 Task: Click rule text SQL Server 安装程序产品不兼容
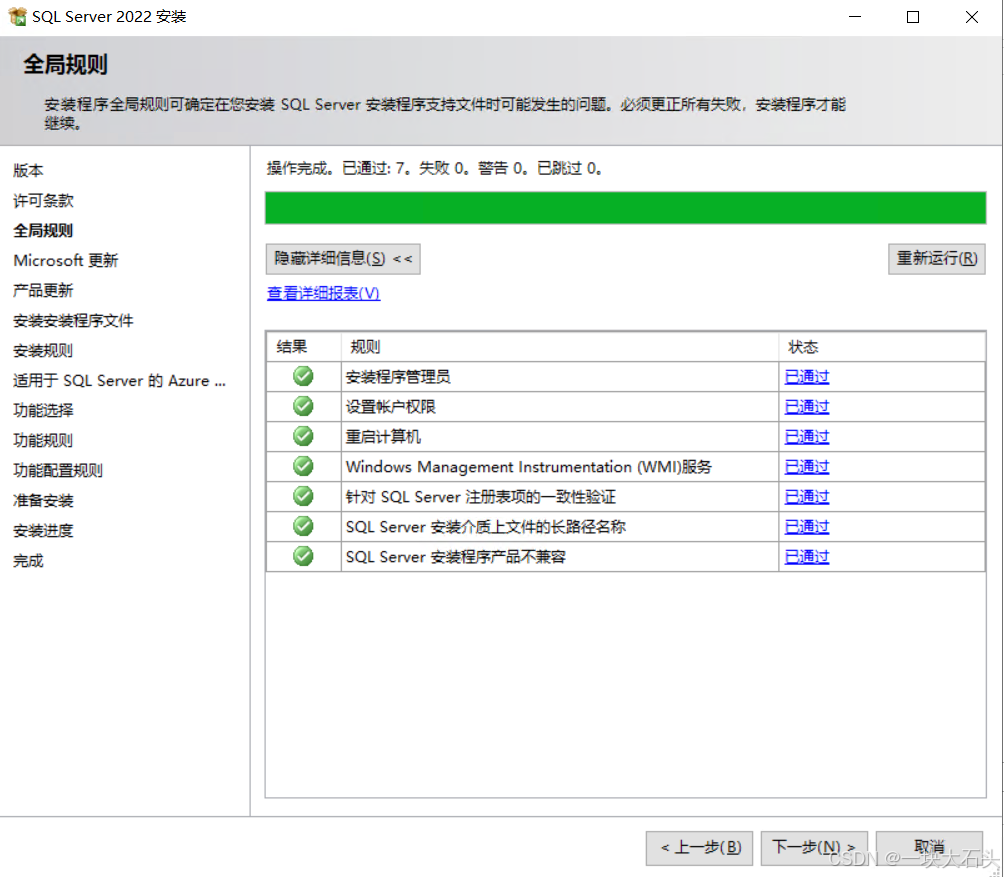pyautogui.click(x=456, y=557)
